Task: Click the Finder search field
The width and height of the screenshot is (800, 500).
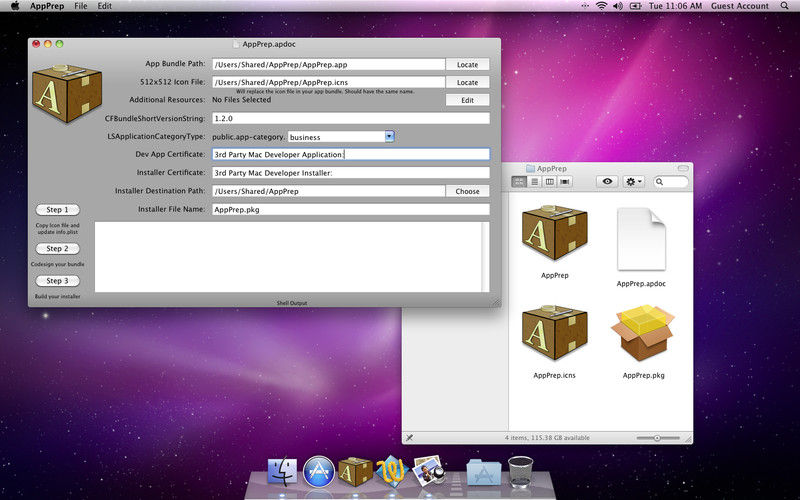Action: coord(670,182)
